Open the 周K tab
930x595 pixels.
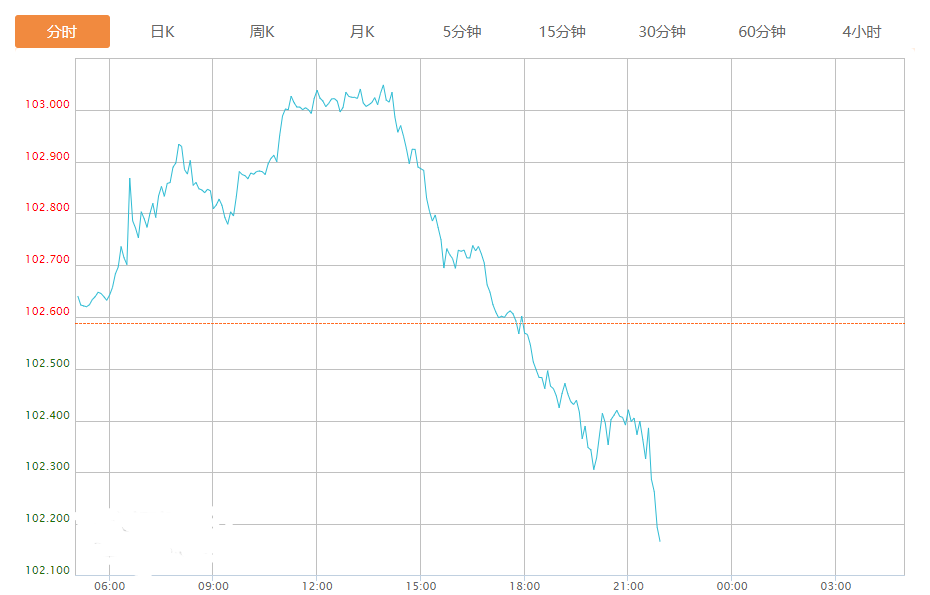pyautogui.click(x=262, y=32)
